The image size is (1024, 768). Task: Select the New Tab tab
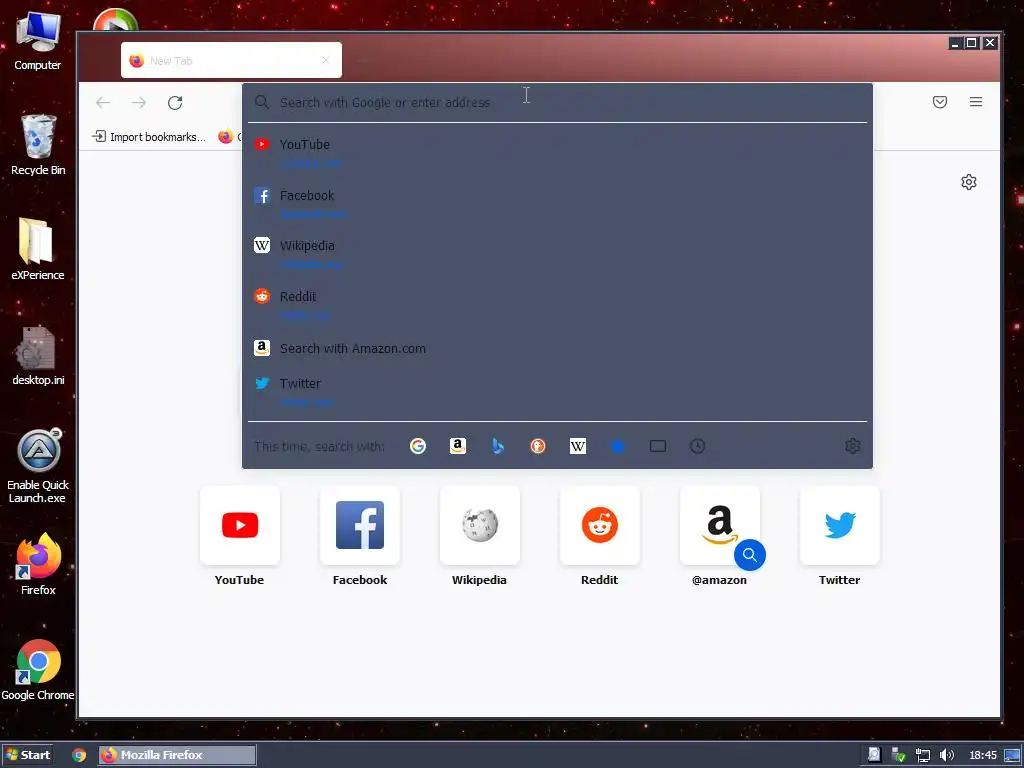(x=231, y=60)
